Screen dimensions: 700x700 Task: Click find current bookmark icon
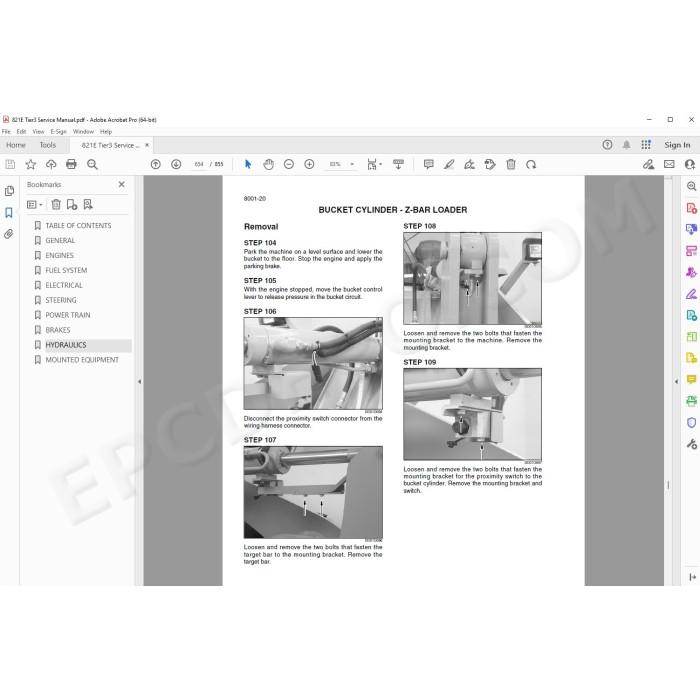88,204
